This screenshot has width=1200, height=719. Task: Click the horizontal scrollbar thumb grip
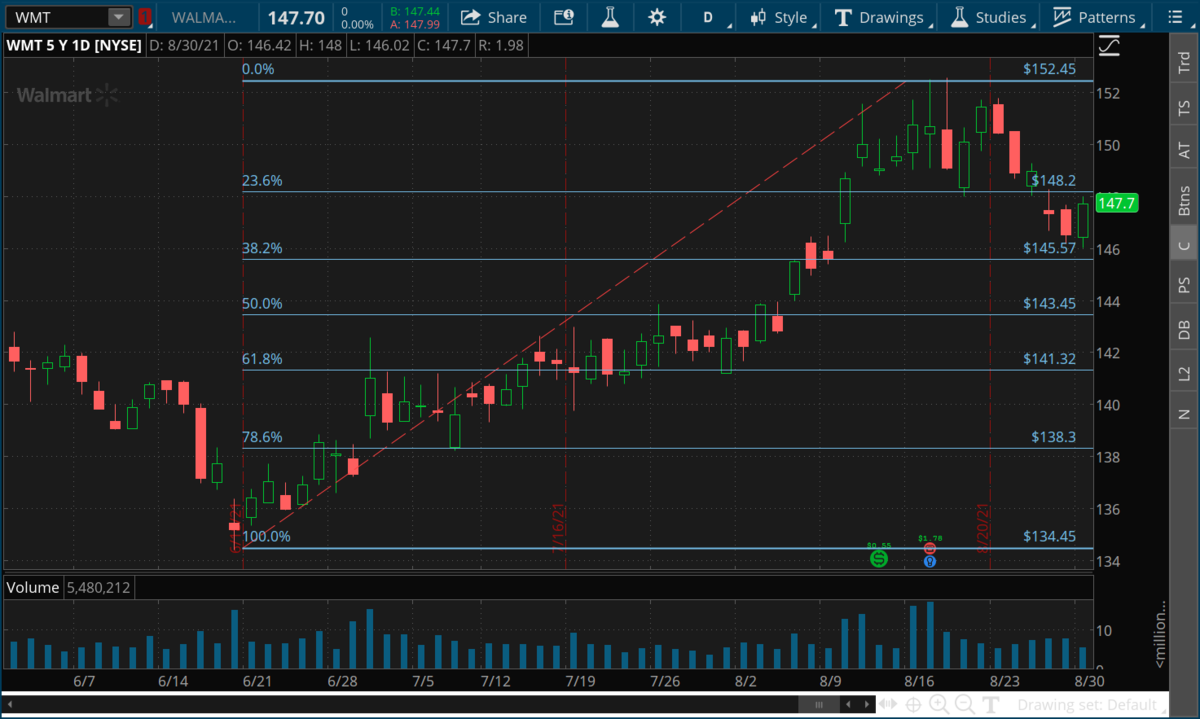coord(820,705)
